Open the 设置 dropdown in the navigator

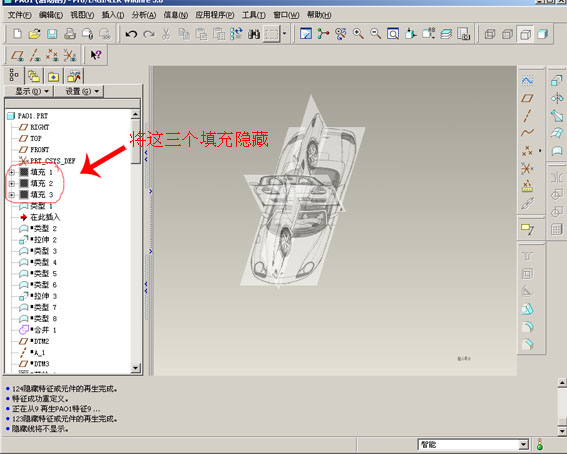coord(80,91)
